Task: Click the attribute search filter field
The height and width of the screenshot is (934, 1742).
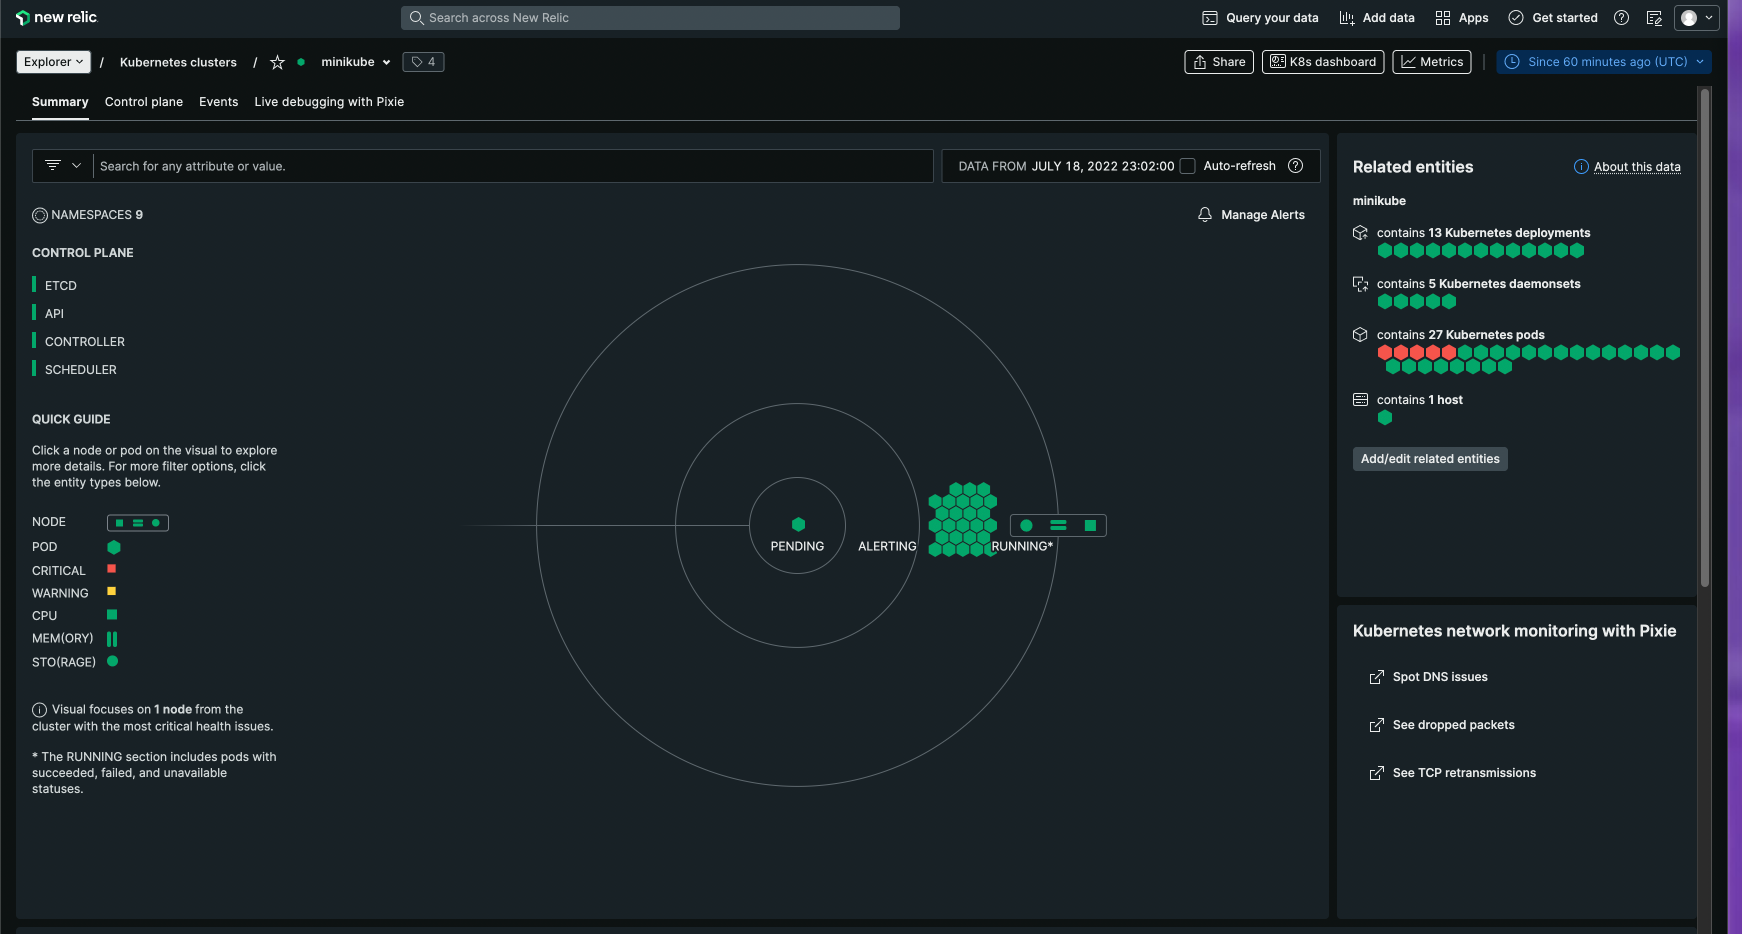Action: 513,166
